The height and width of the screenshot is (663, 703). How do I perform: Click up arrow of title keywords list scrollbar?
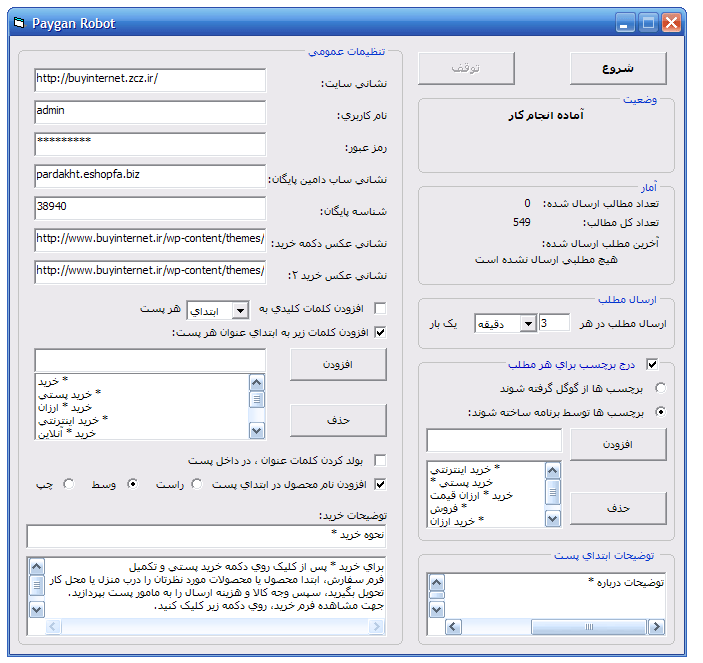[257, 382]
